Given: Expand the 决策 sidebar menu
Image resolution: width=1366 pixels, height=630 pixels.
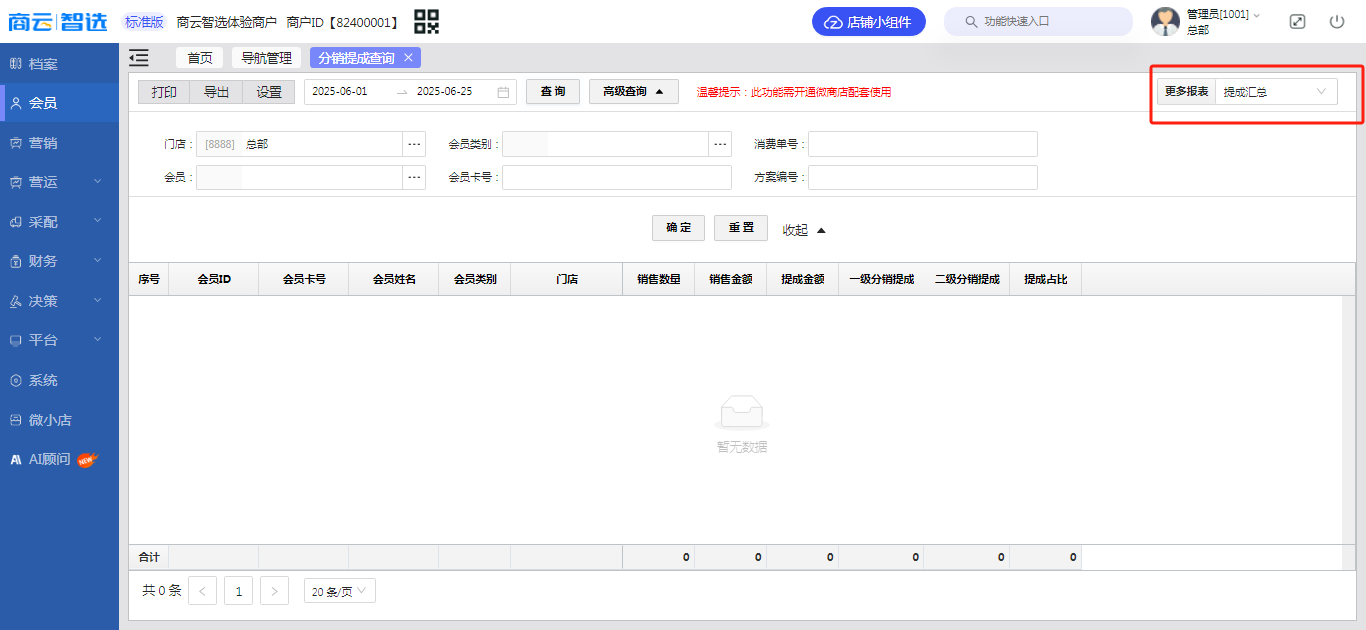Looking at the screenshot, I should pos(59,301).
